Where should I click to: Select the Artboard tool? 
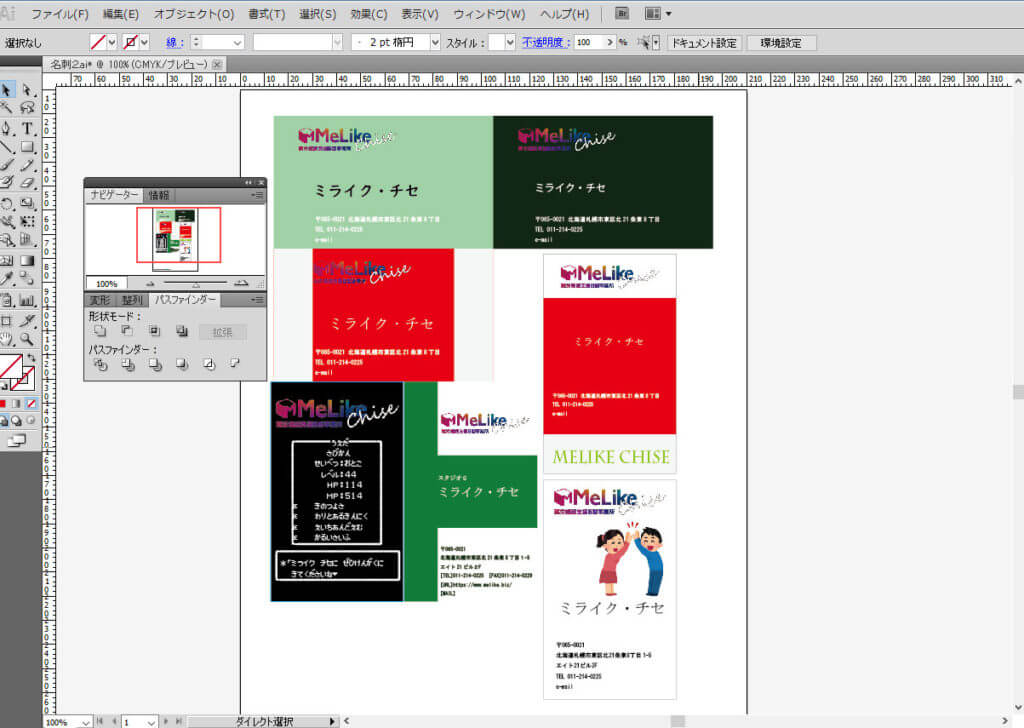pyautogui.click(x=7, y=321)
